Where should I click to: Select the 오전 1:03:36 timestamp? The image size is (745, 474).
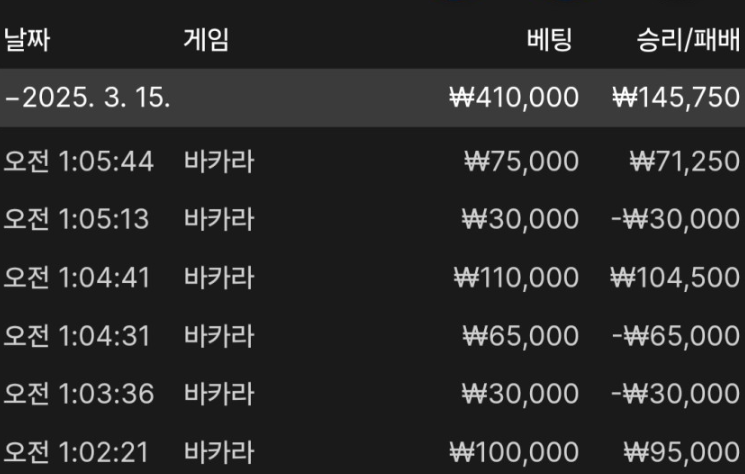[x=79, y=393]
